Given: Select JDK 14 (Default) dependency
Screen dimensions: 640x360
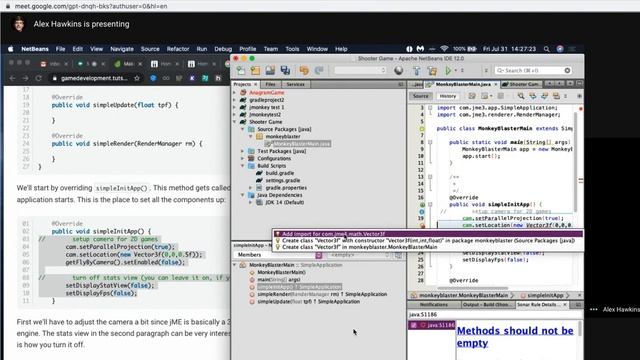Looking at the screenshot, I should click(x=284, y=202).
